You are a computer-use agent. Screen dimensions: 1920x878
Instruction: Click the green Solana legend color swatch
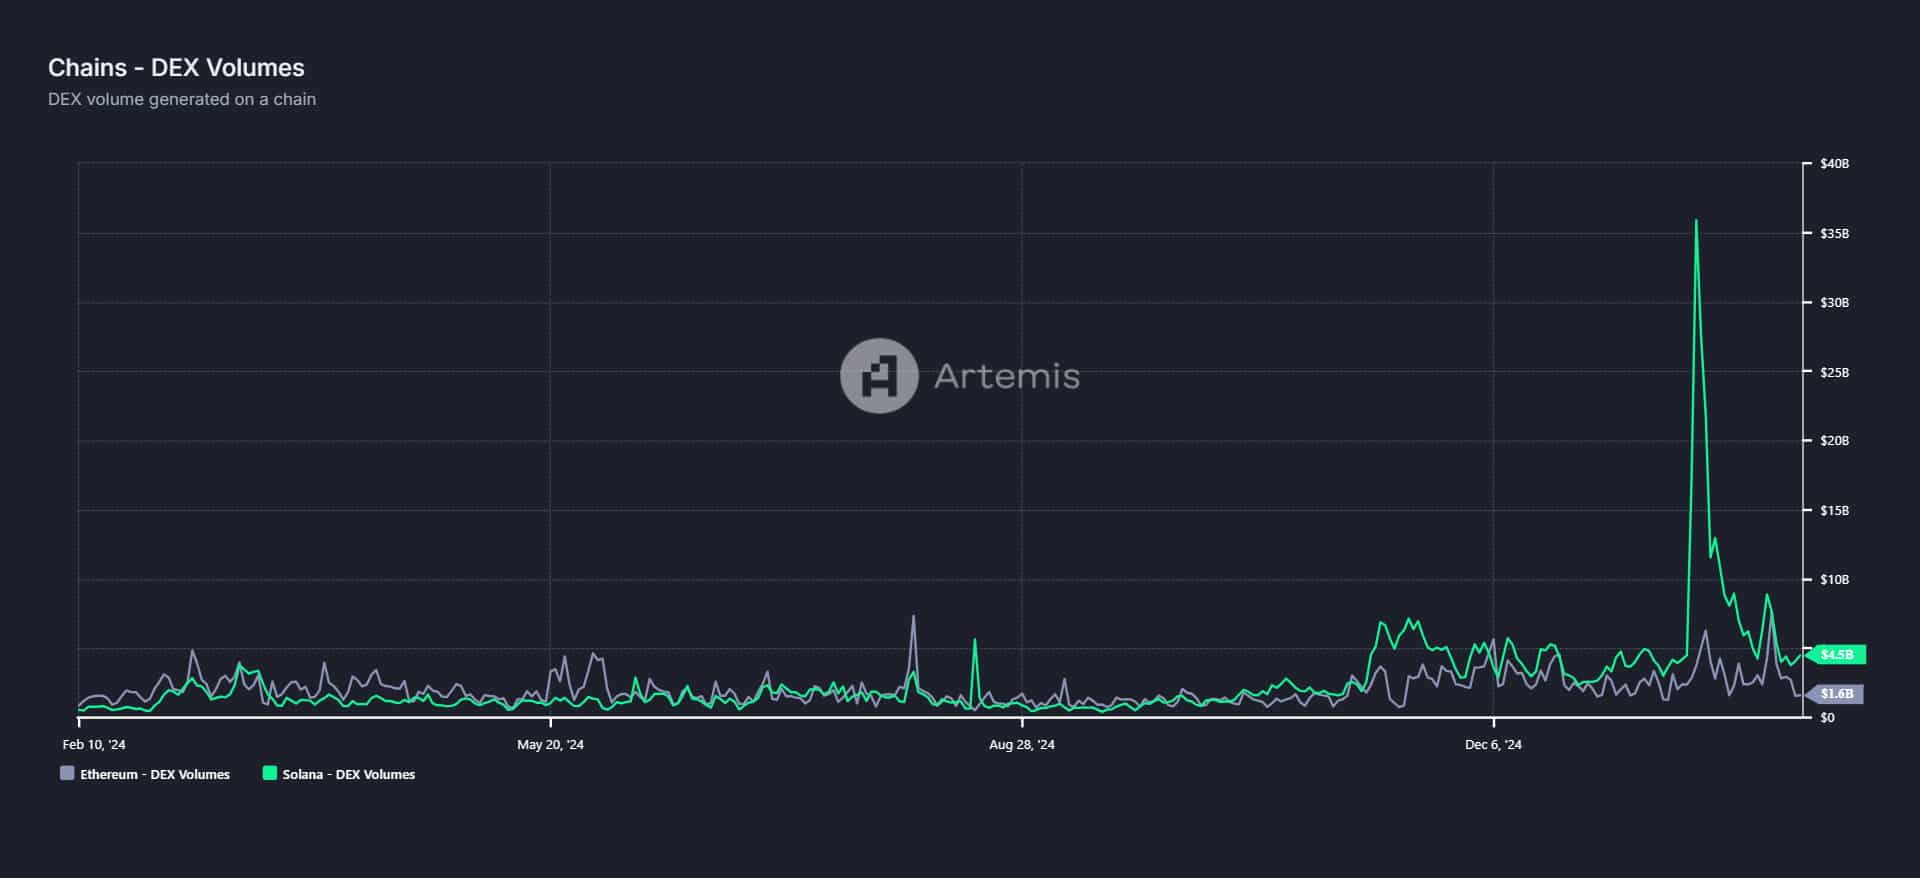(269, 773)
